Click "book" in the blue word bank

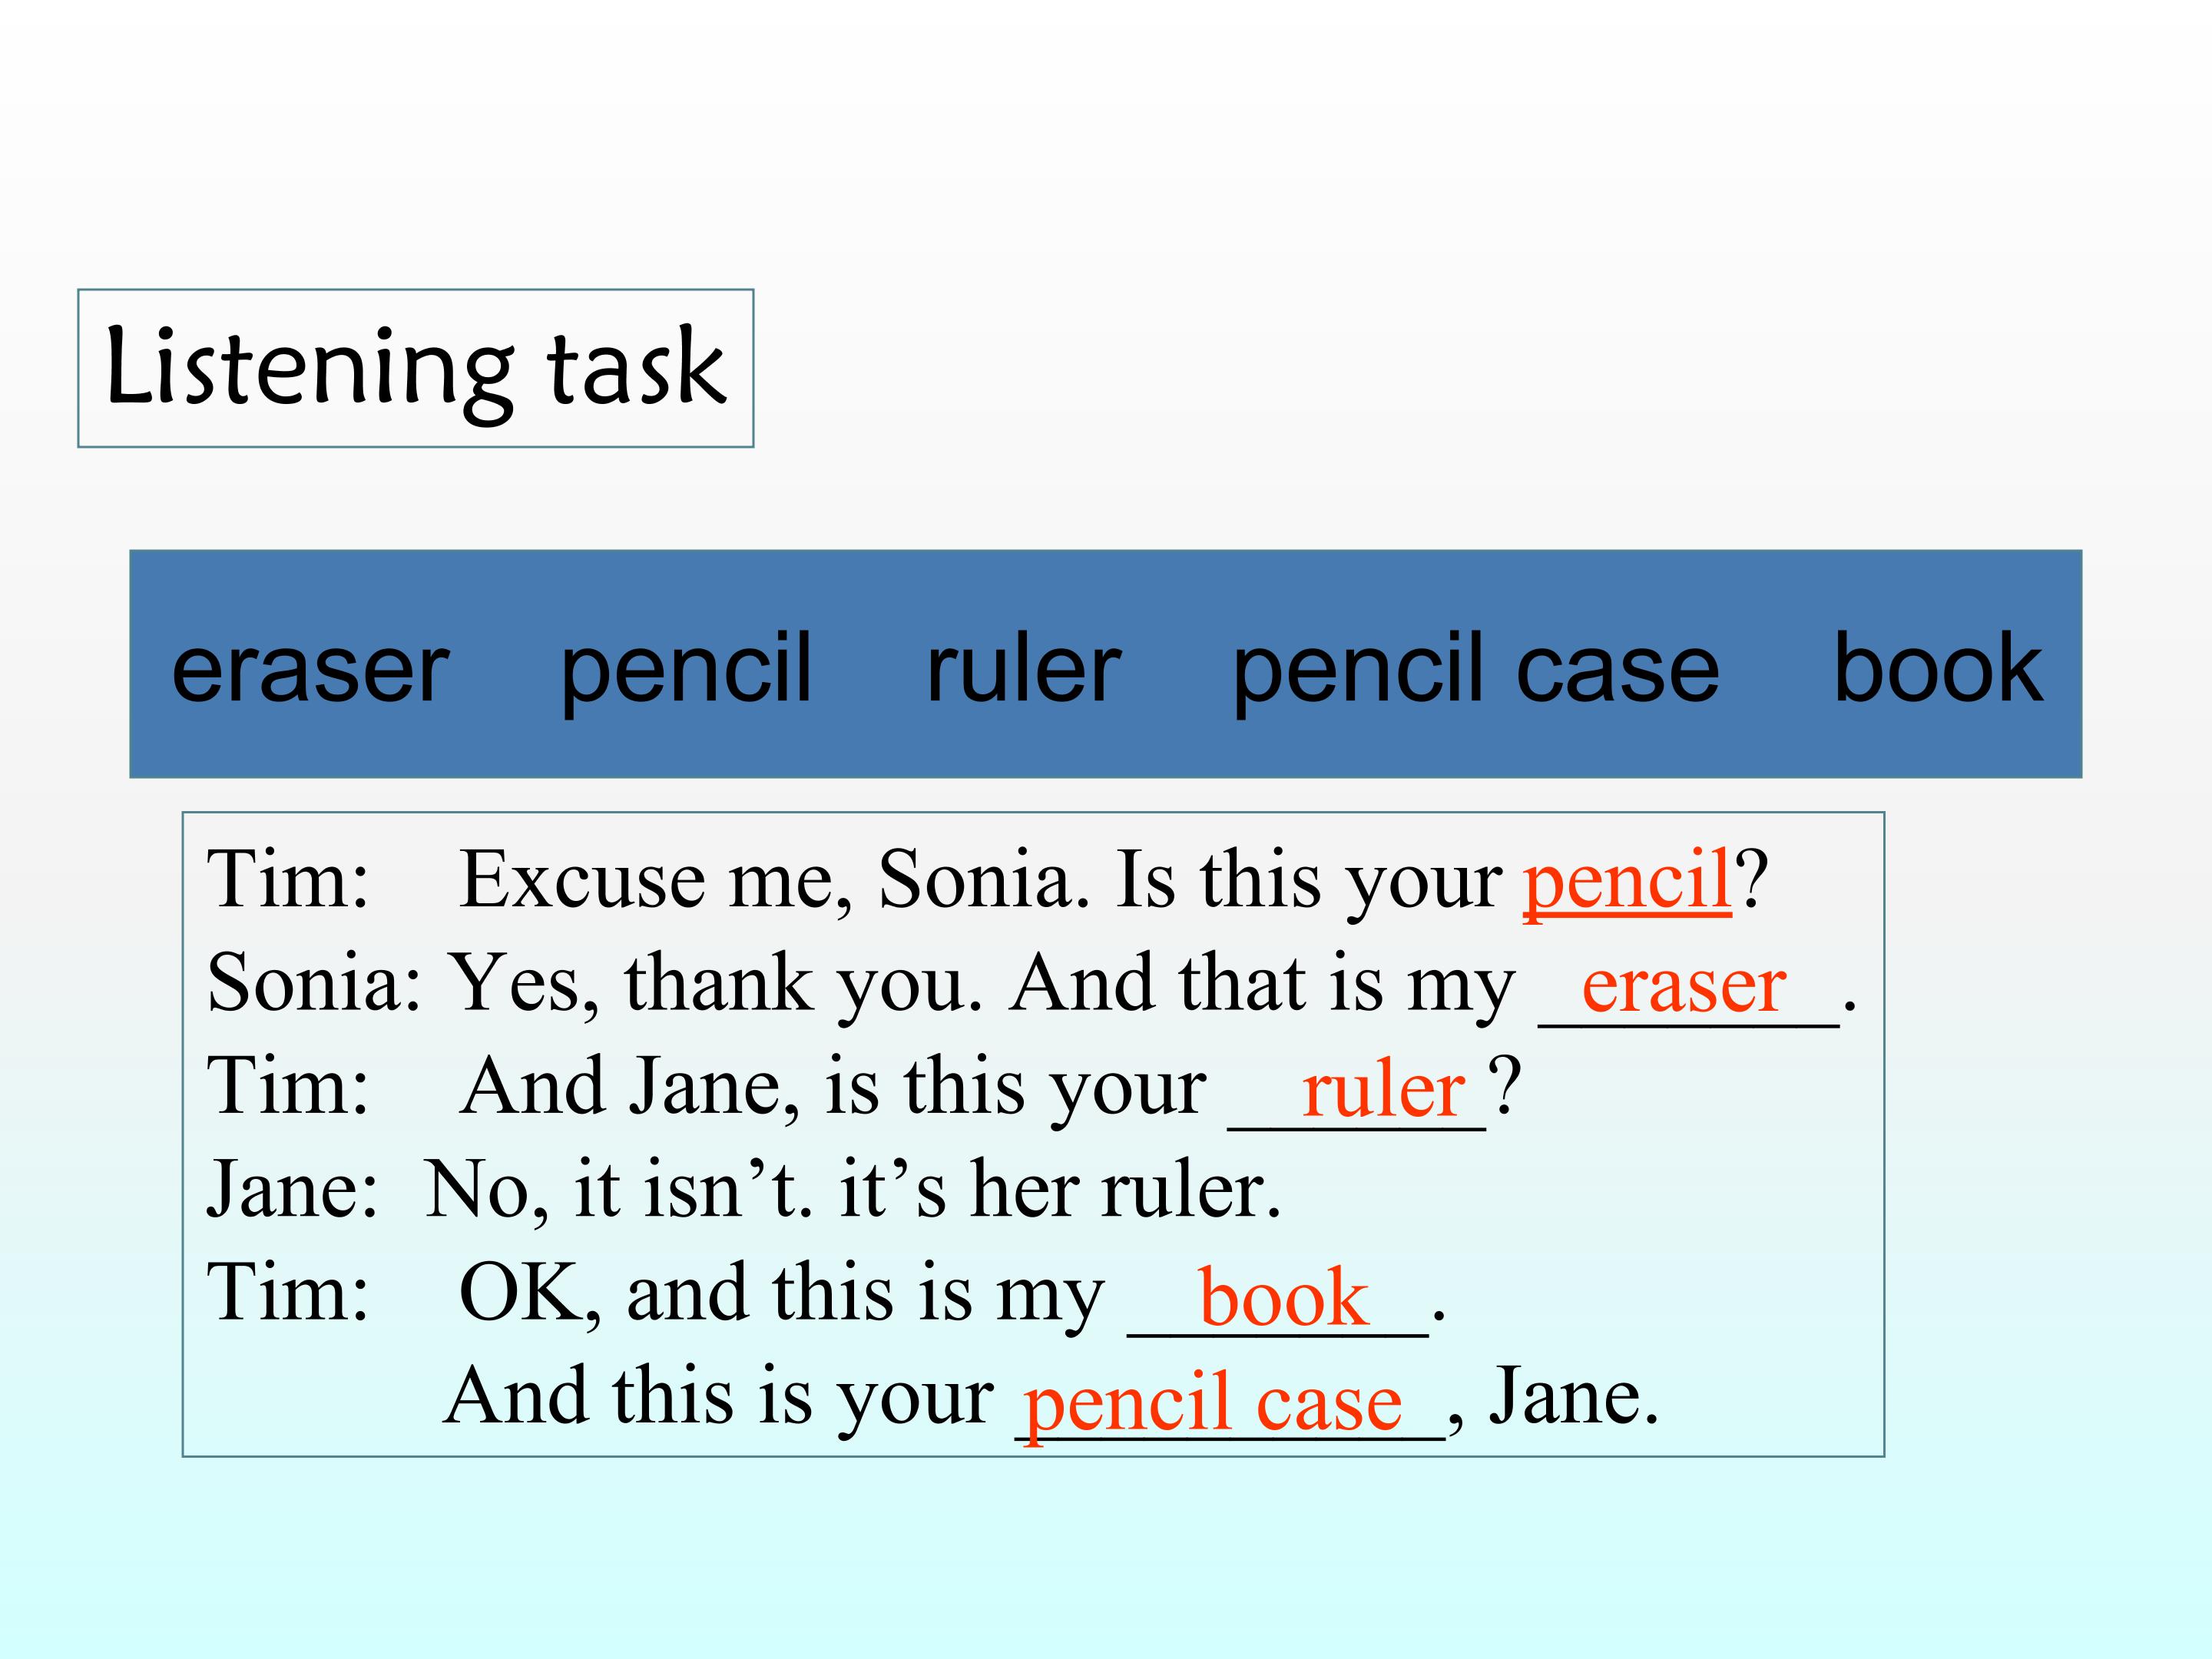coord(1937,668)
